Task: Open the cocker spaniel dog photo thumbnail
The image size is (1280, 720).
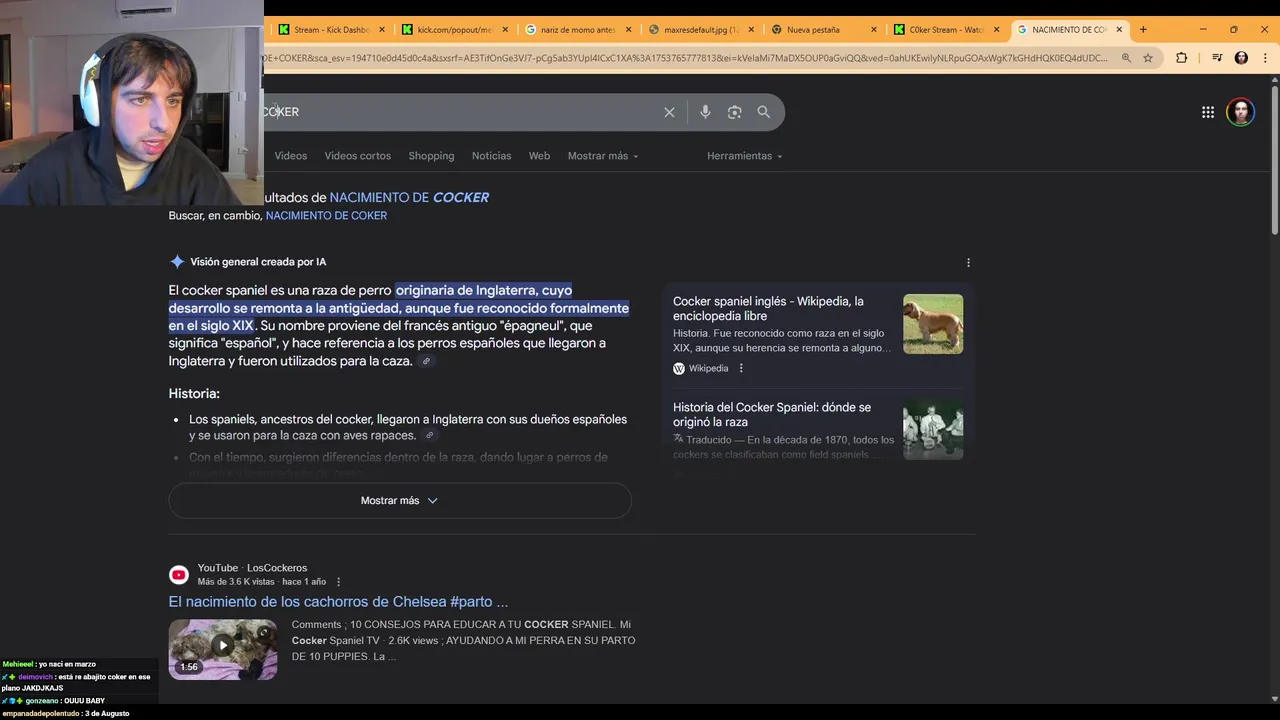Action: (x=933, y=324)
